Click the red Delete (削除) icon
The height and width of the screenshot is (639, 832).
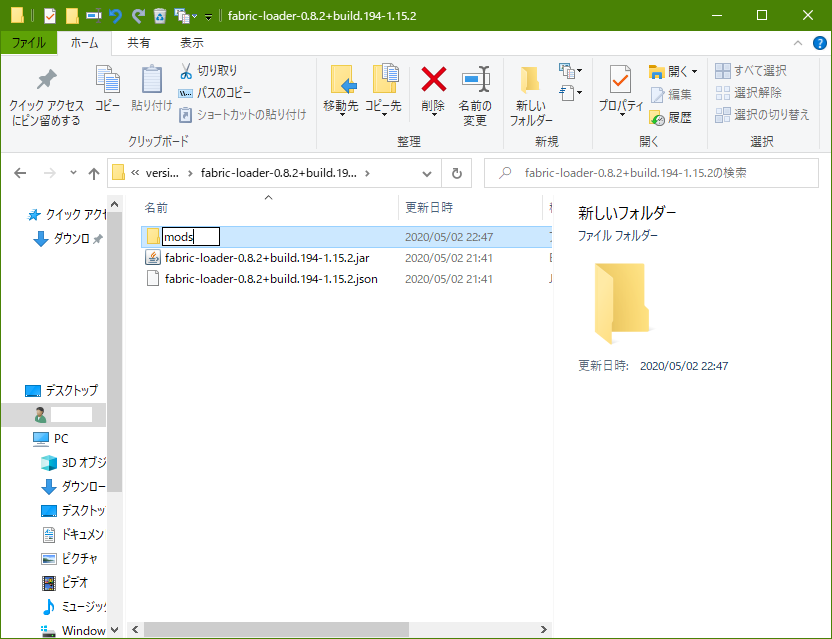433,82
